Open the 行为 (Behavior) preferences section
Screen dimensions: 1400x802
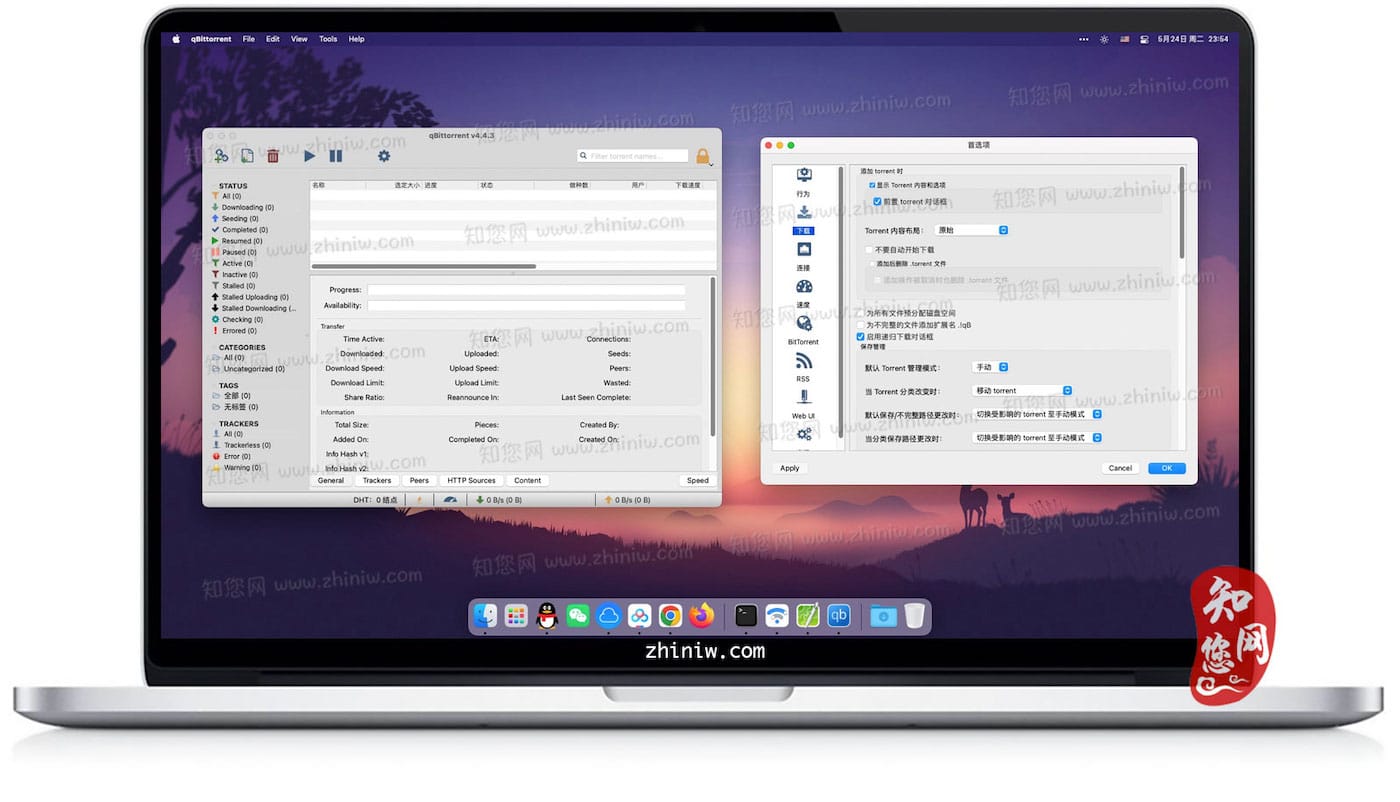pyautogui.click(x=803, y=182)
